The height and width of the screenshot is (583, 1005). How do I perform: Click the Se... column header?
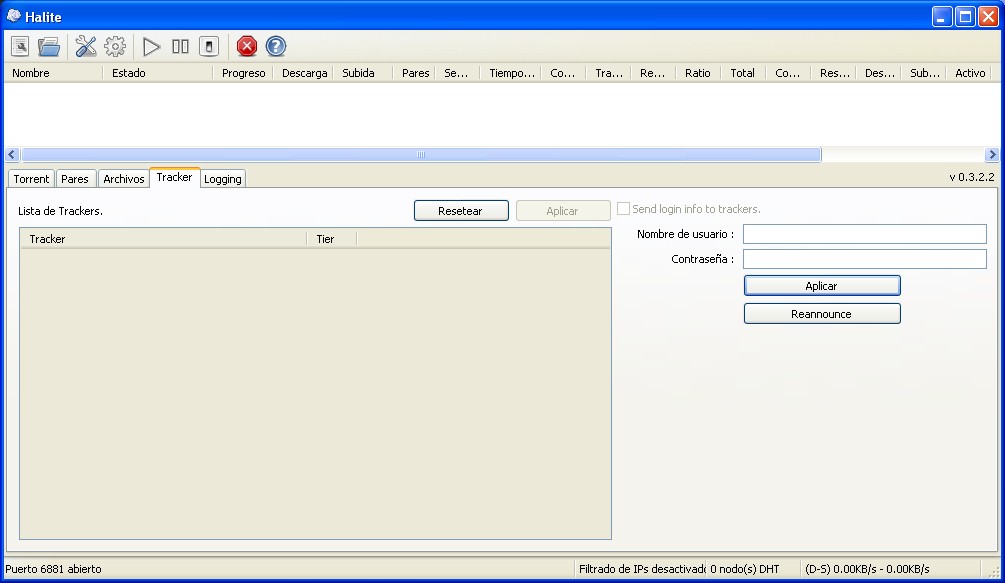[457, 73]
